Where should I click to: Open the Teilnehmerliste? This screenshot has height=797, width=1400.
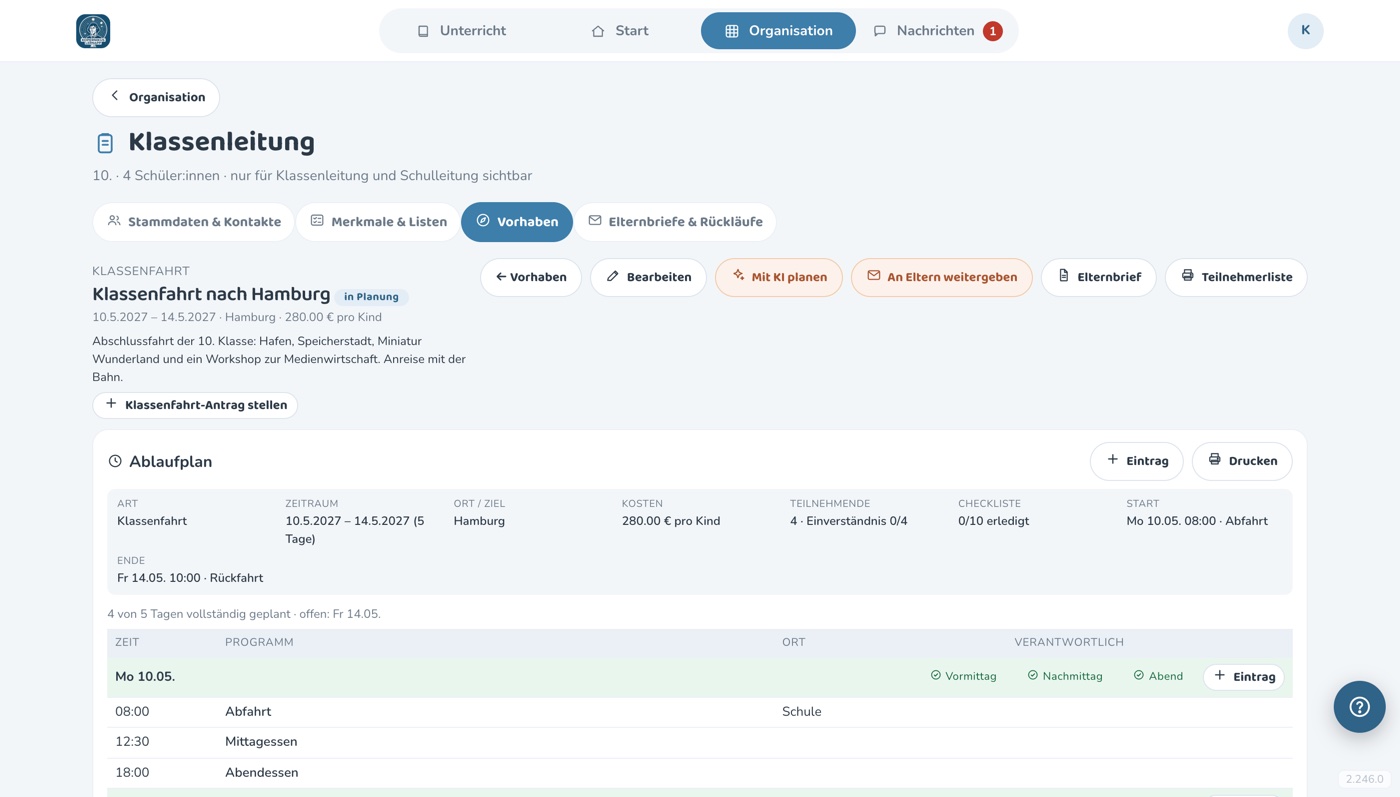click(1236, 277)
